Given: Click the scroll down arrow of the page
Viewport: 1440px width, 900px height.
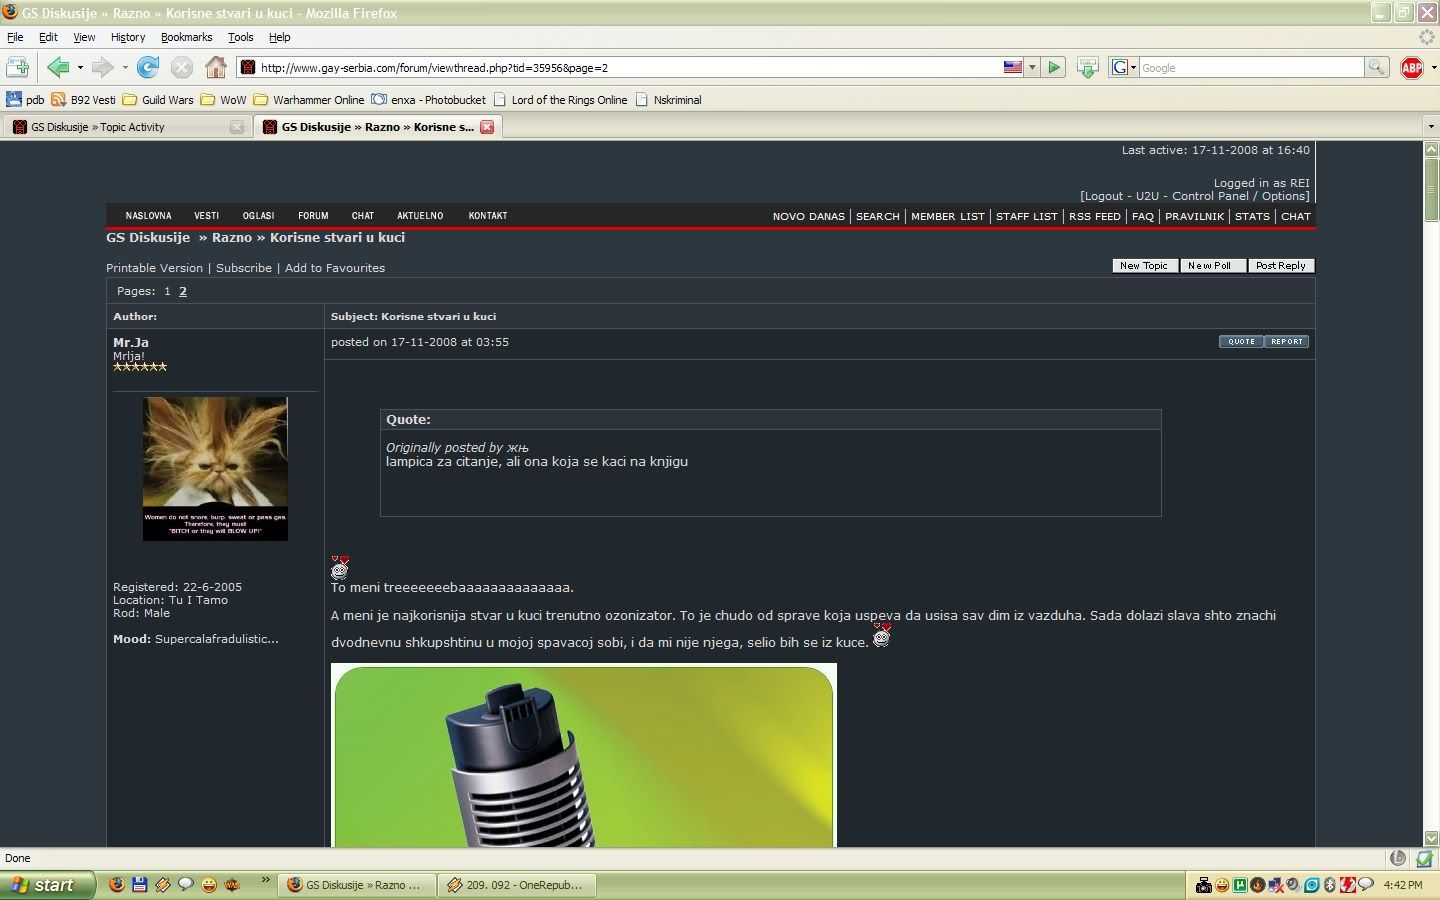Looking at the screenshot, I should point(1430,838).
